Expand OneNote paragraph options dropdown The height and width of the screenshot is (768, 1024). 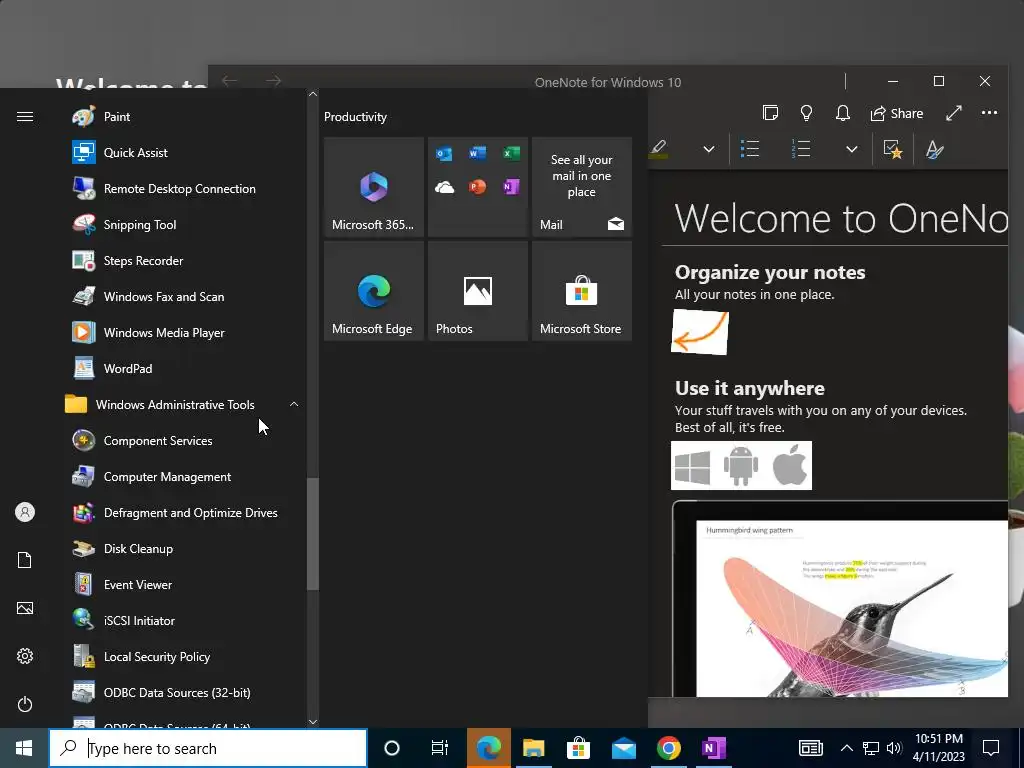852,149
